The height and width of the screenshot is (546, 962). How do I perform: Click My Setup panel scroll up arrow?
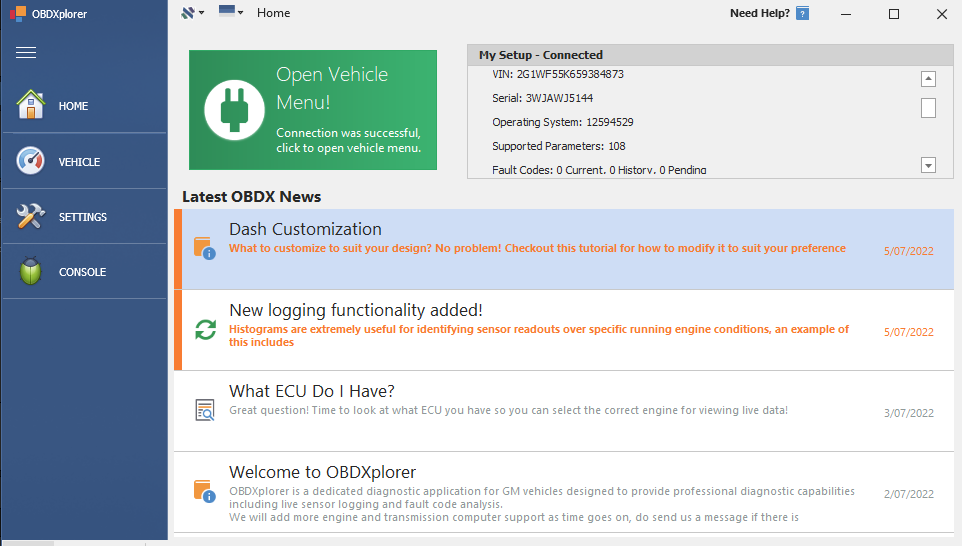click(x=928, y=79)
